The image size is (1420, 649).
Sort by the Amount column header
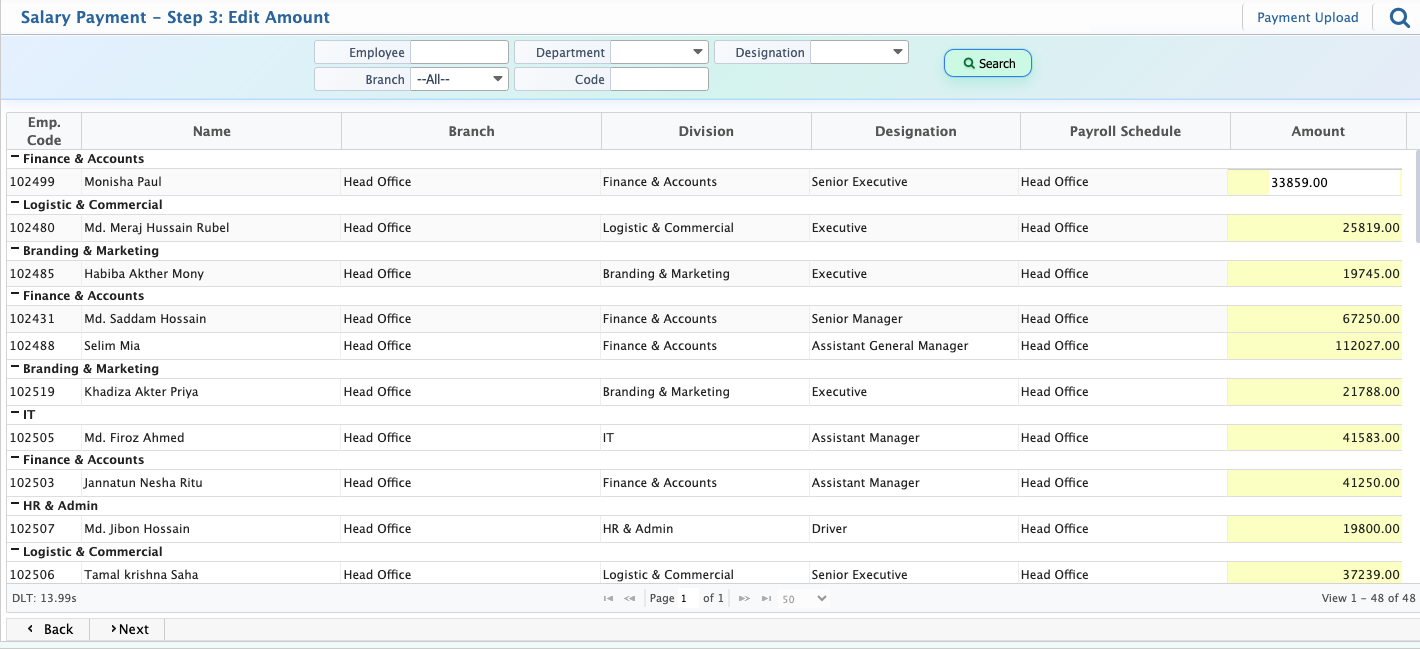point(1317,131)
